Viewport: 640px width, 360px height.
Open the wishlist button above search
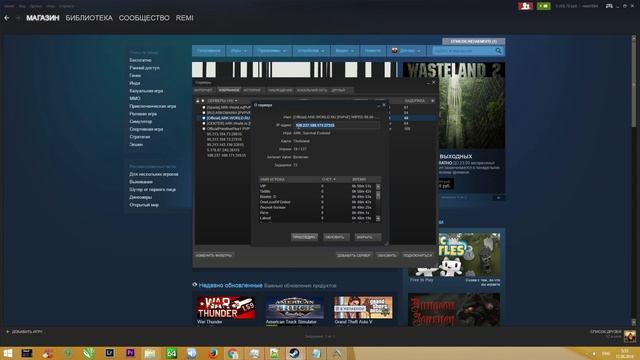tap(473, 41)
